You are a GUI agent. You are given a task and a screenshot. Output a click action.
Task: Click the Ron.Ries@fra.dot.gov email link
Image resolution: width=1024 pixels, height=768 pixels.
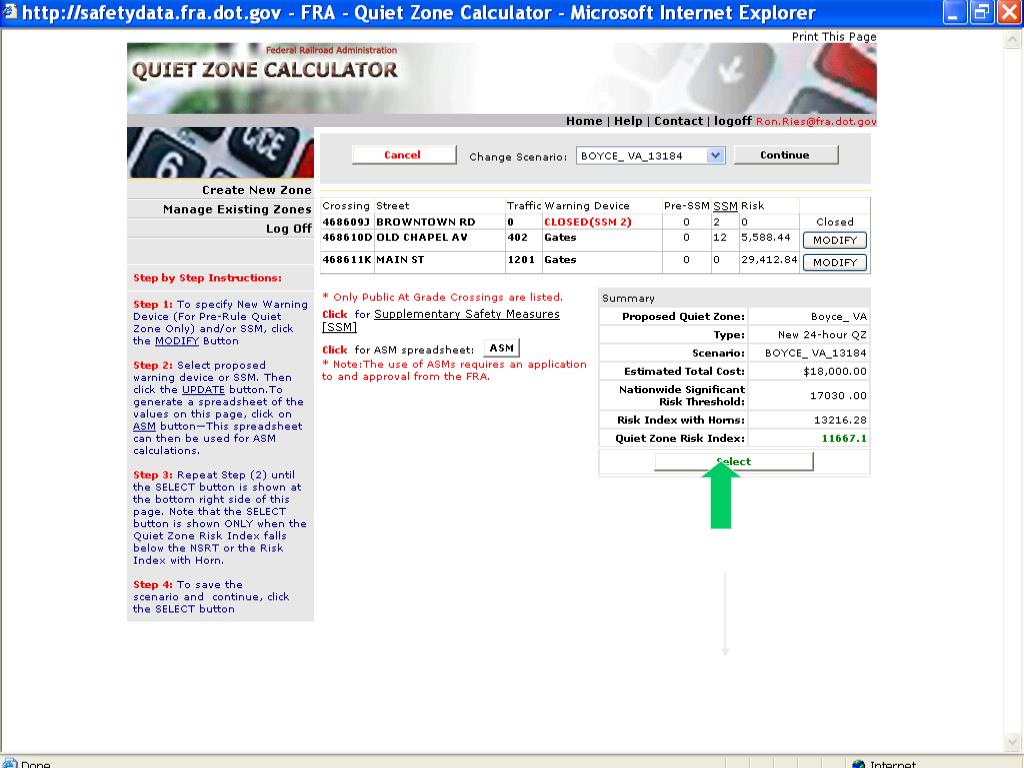tap(816, 121)
